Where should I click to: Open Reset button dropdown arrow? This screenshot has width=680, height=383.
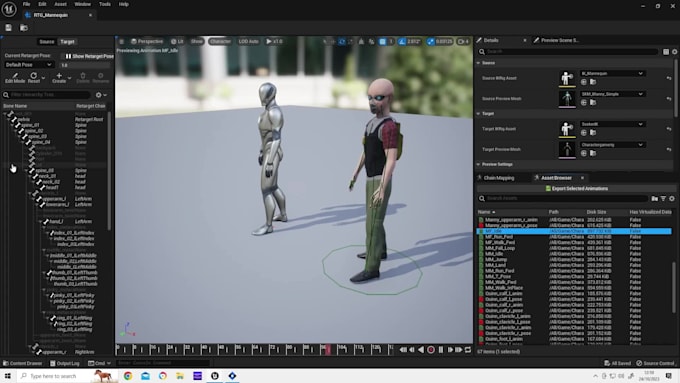pyautogui.click(x=43, y=79)
